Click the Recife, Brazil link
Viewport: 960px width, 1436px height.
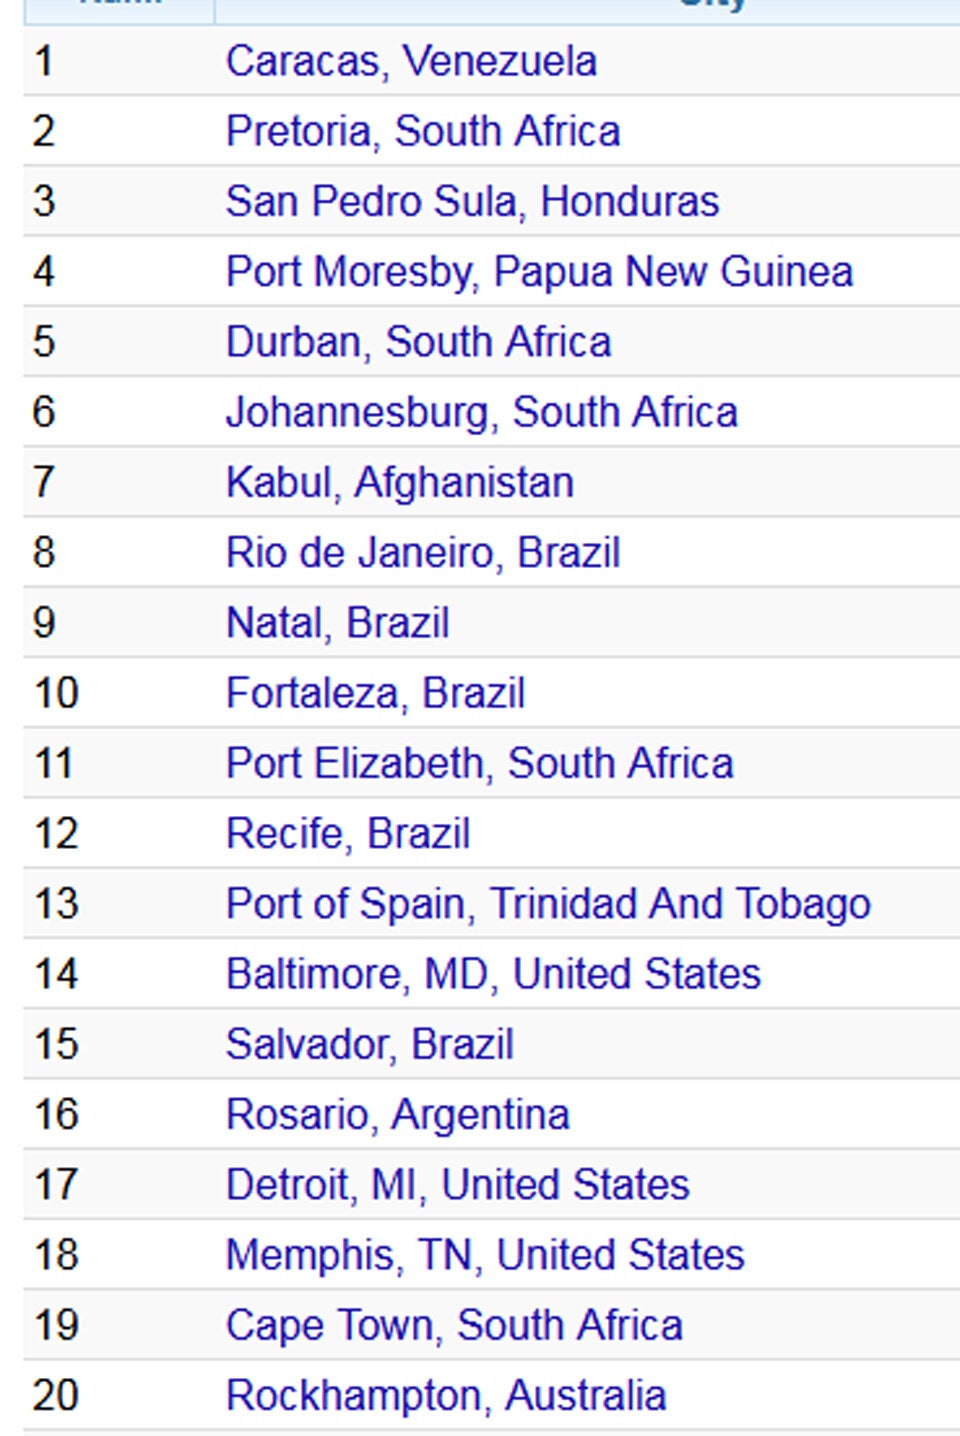point(348,834)
